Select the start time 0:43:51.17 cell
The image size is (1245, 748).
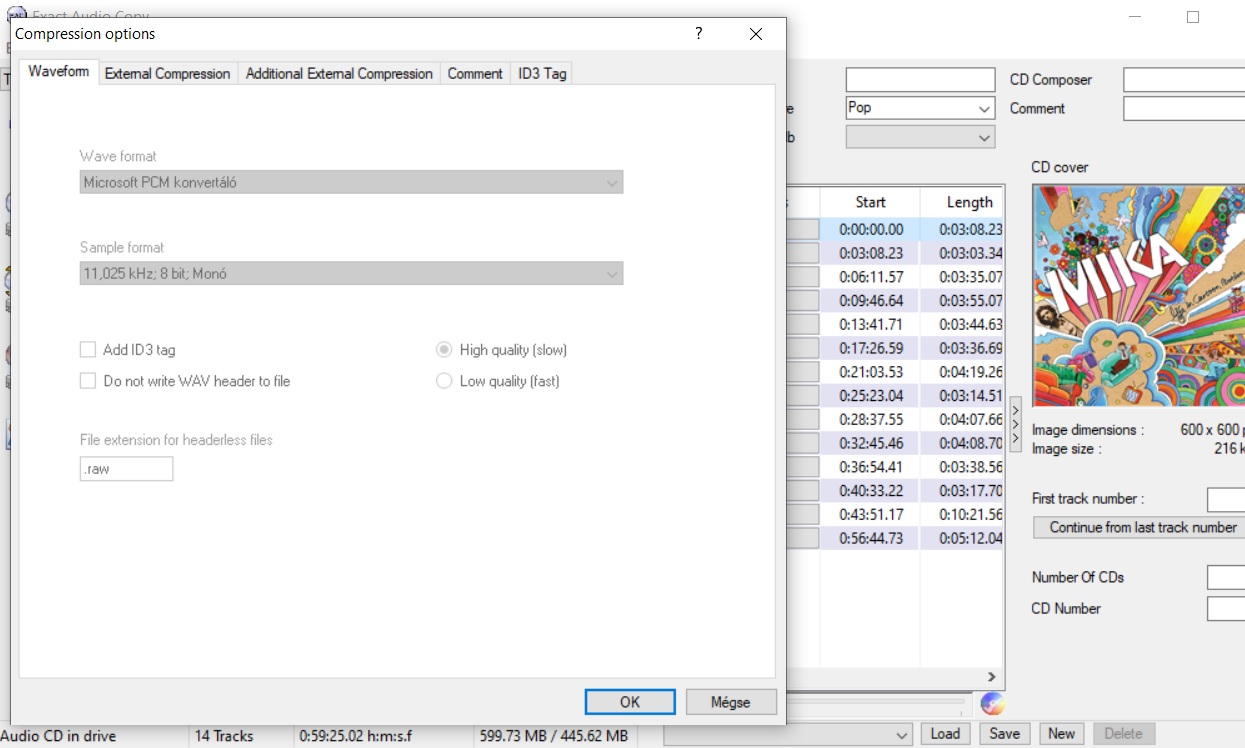870,514
